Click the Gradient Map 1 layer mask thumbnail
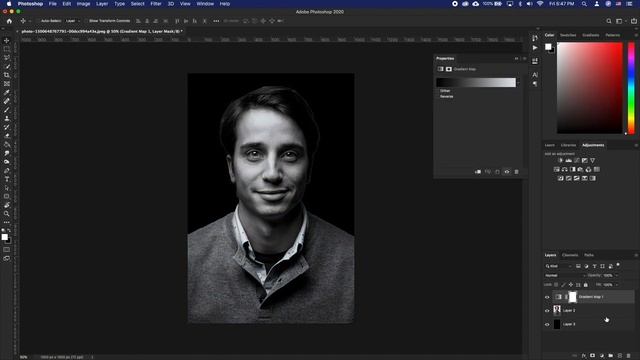Image resolution: width=640 pixels, height=360 pixels. (573, 297)
